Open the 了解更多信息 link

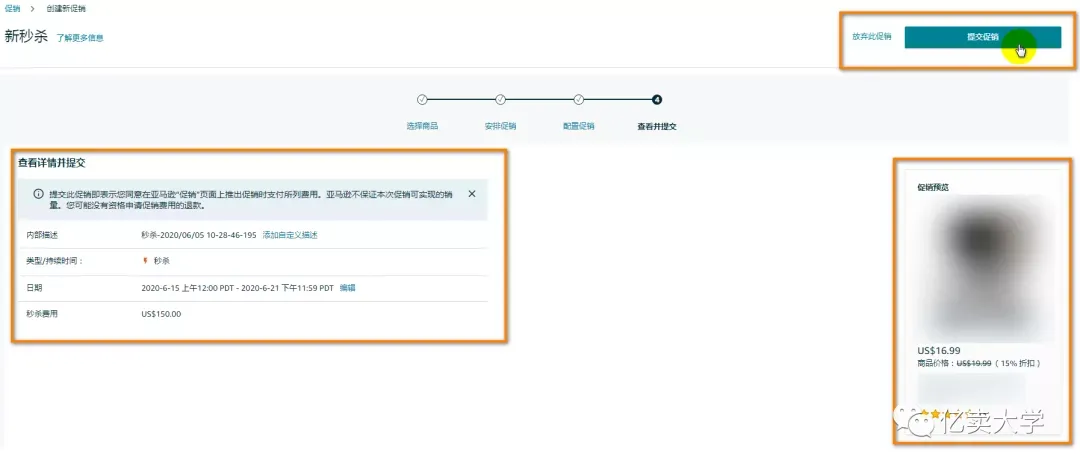click(80, 38)
